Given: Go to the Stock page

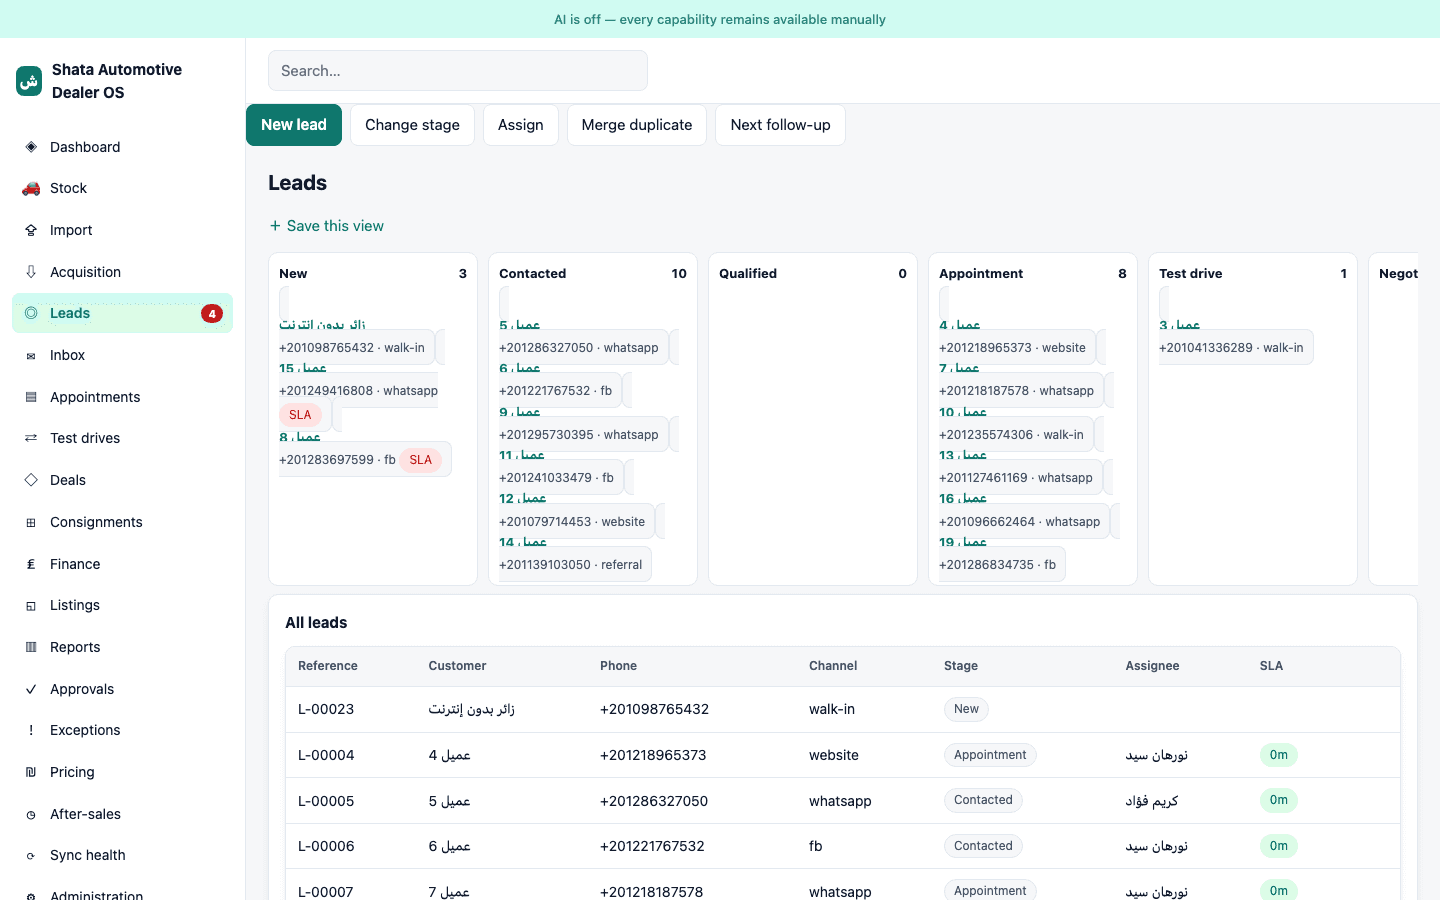Looking at the screenshot, I should point(122,188).
